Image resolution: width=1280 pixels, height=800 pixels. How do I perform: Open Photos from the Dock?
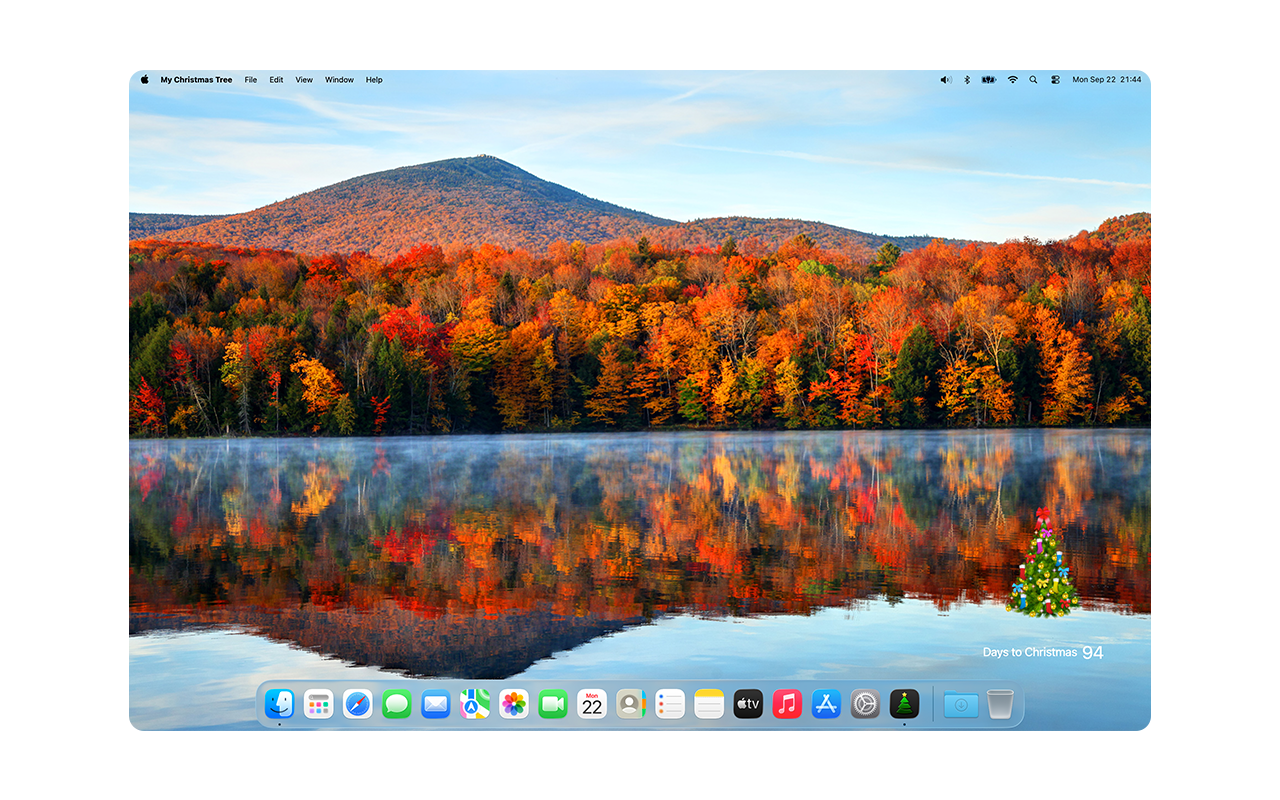(x=514, y=704)
